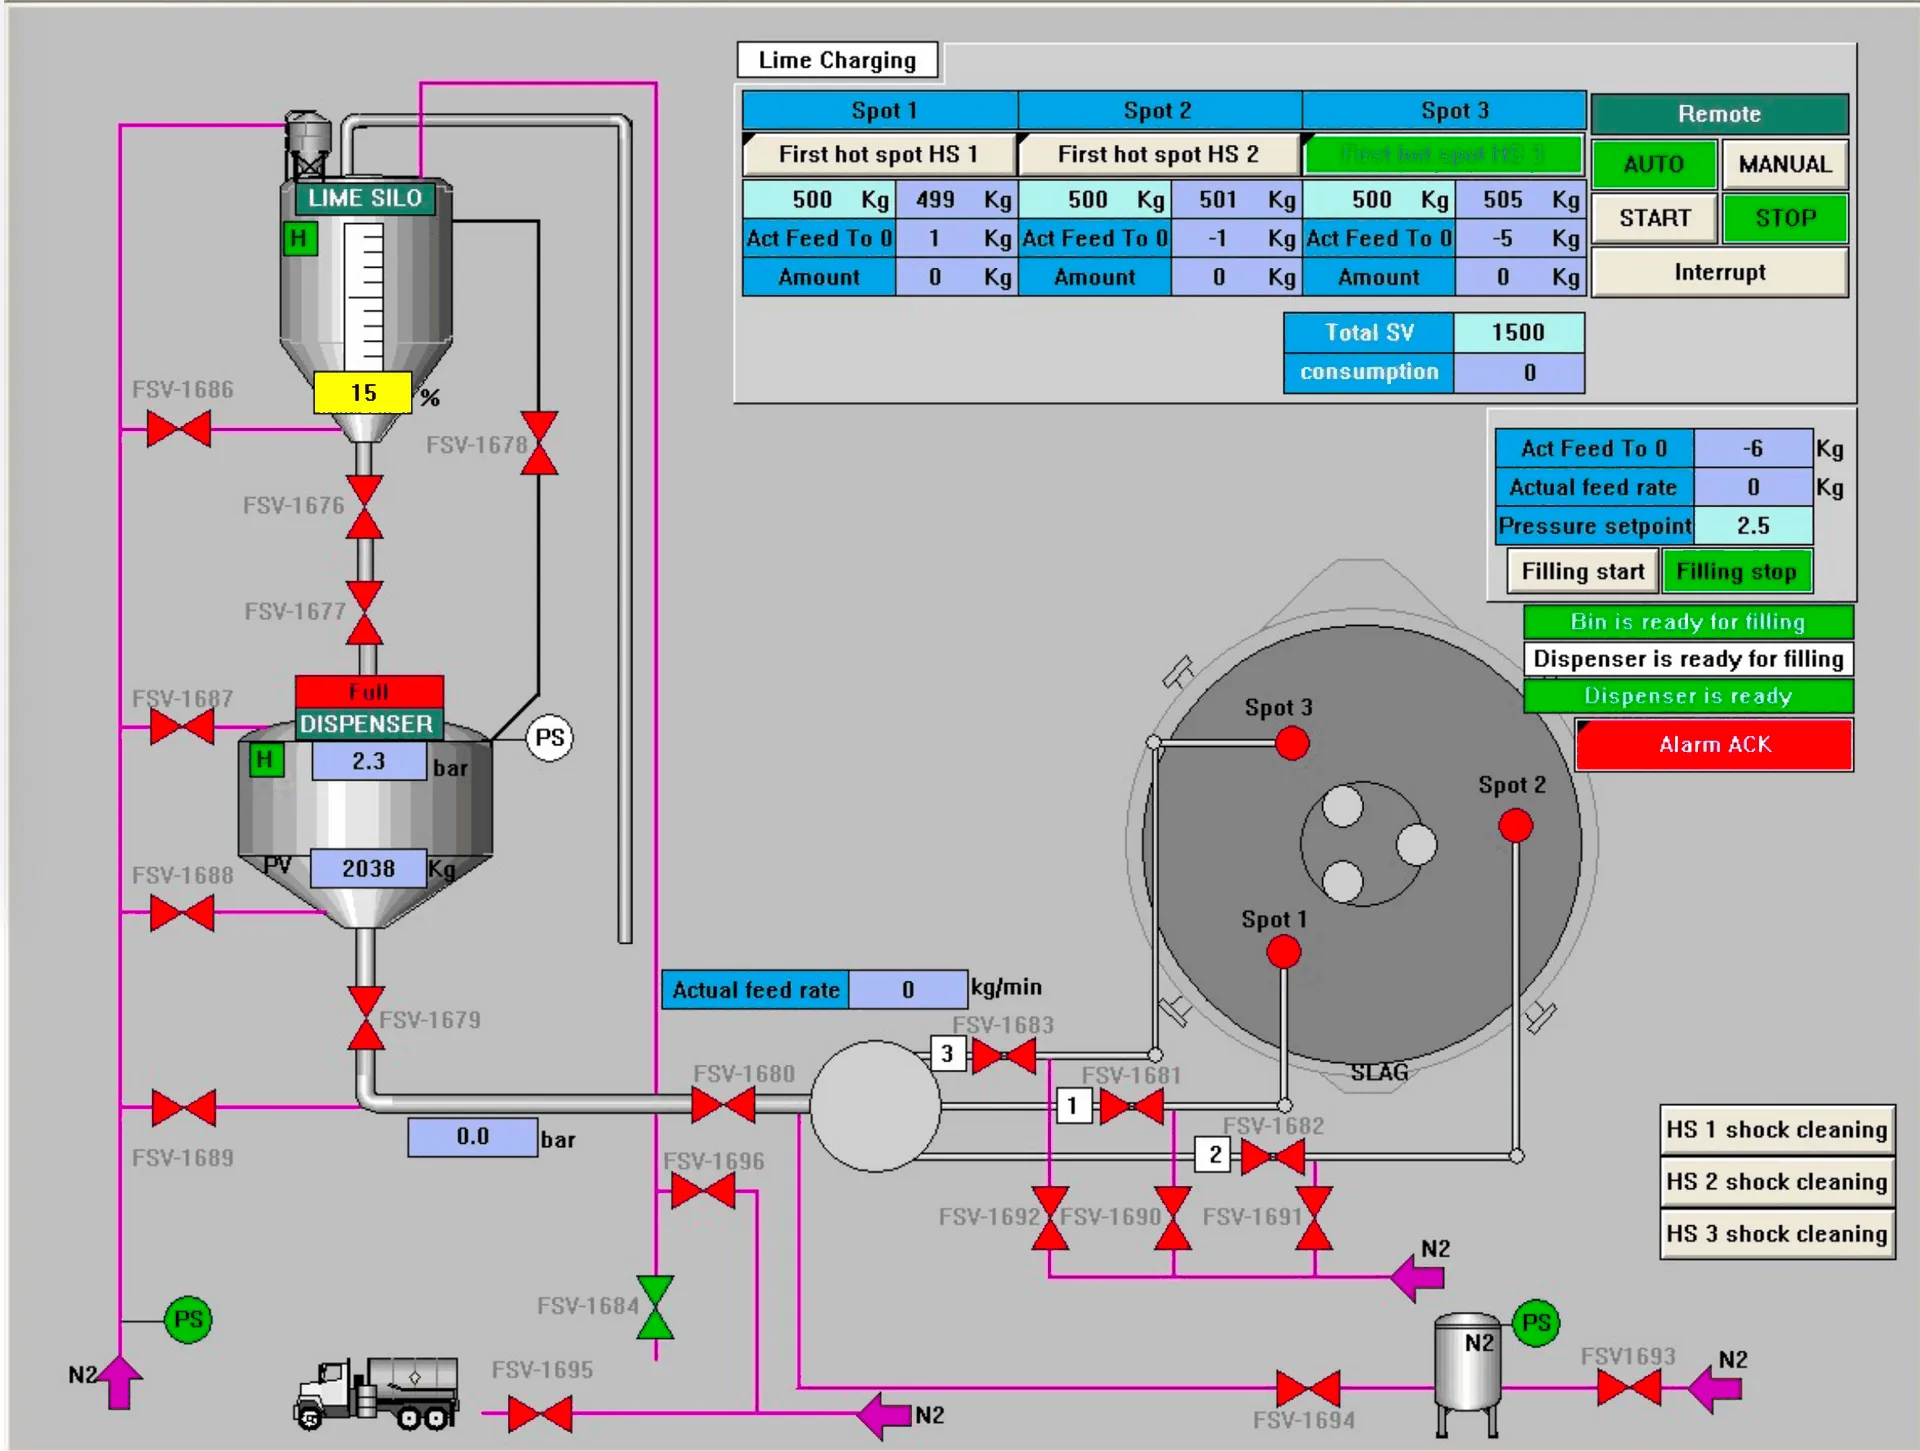Click the Spot 2 red injection point on furnace
The width and height of the screenshot is (1920, 1451).
pyautogui.click(x=1515, y=826)
